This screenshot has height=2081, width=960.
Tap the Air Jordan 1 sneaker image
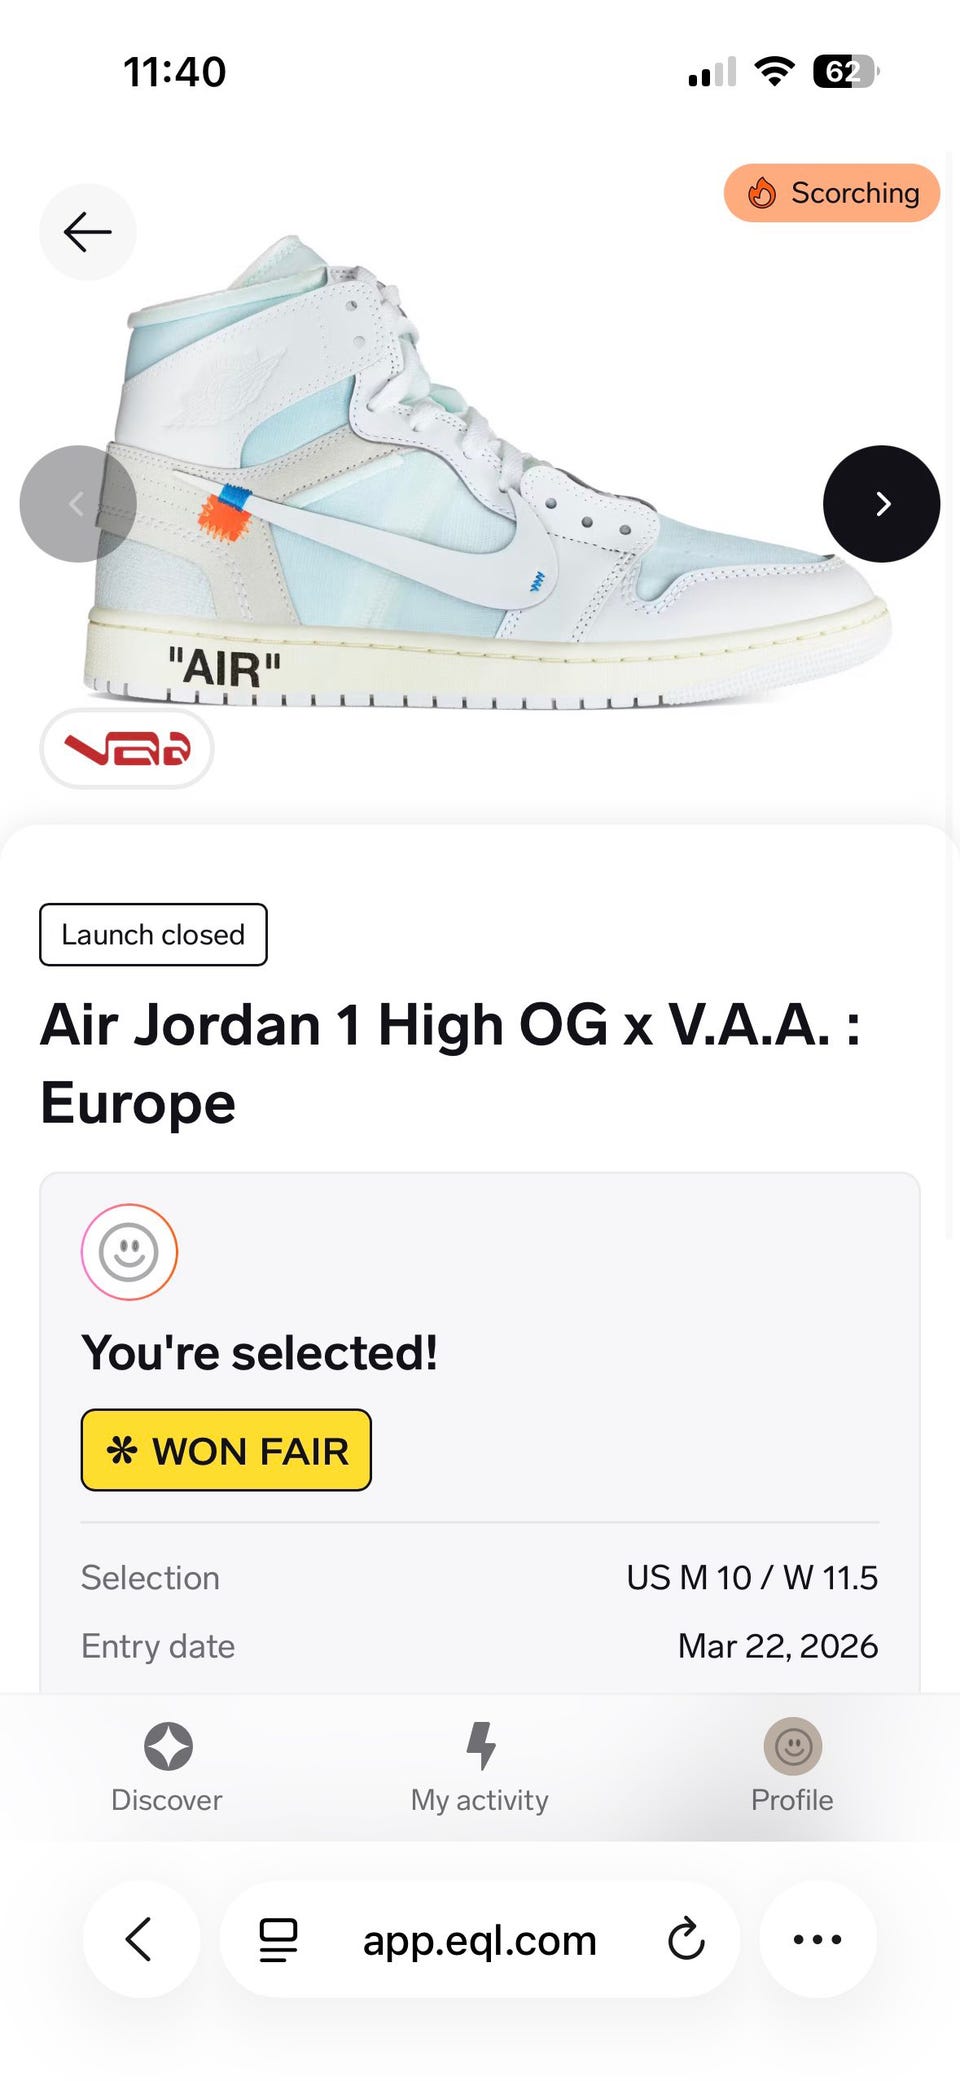click(490, 470)
